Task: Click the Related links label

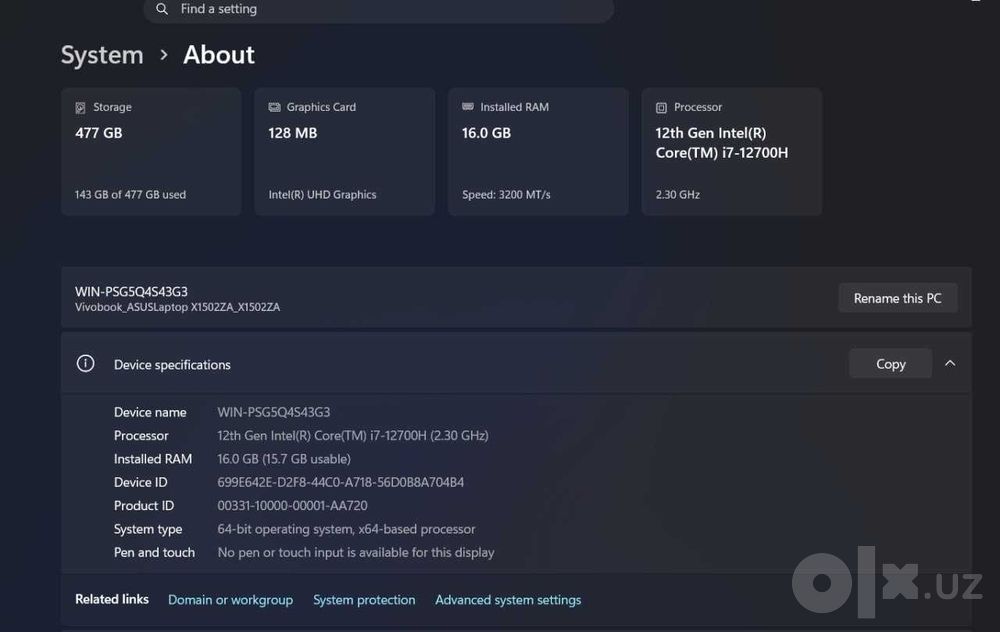Action: click(x=112, y=599)
